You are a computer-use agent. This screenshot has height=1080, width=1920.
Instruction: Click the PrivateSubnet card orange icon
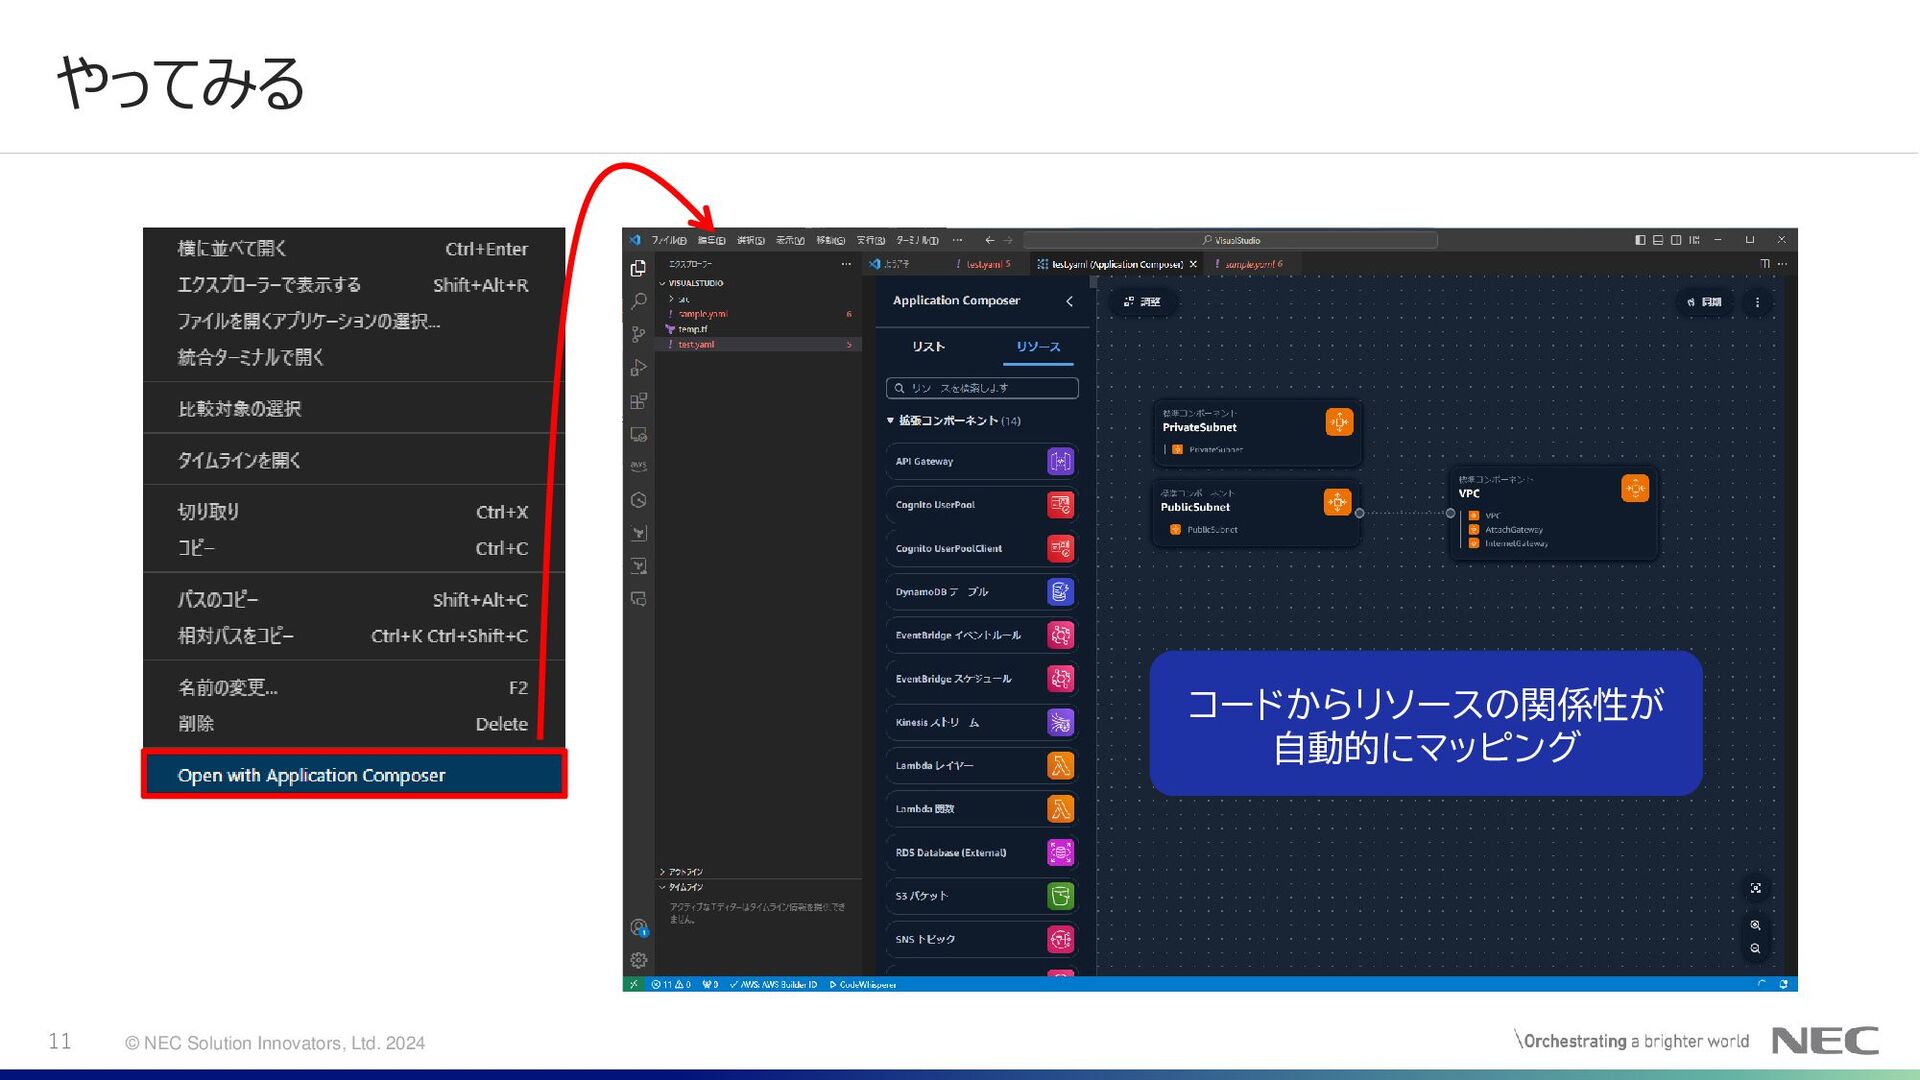[1339, 422]
